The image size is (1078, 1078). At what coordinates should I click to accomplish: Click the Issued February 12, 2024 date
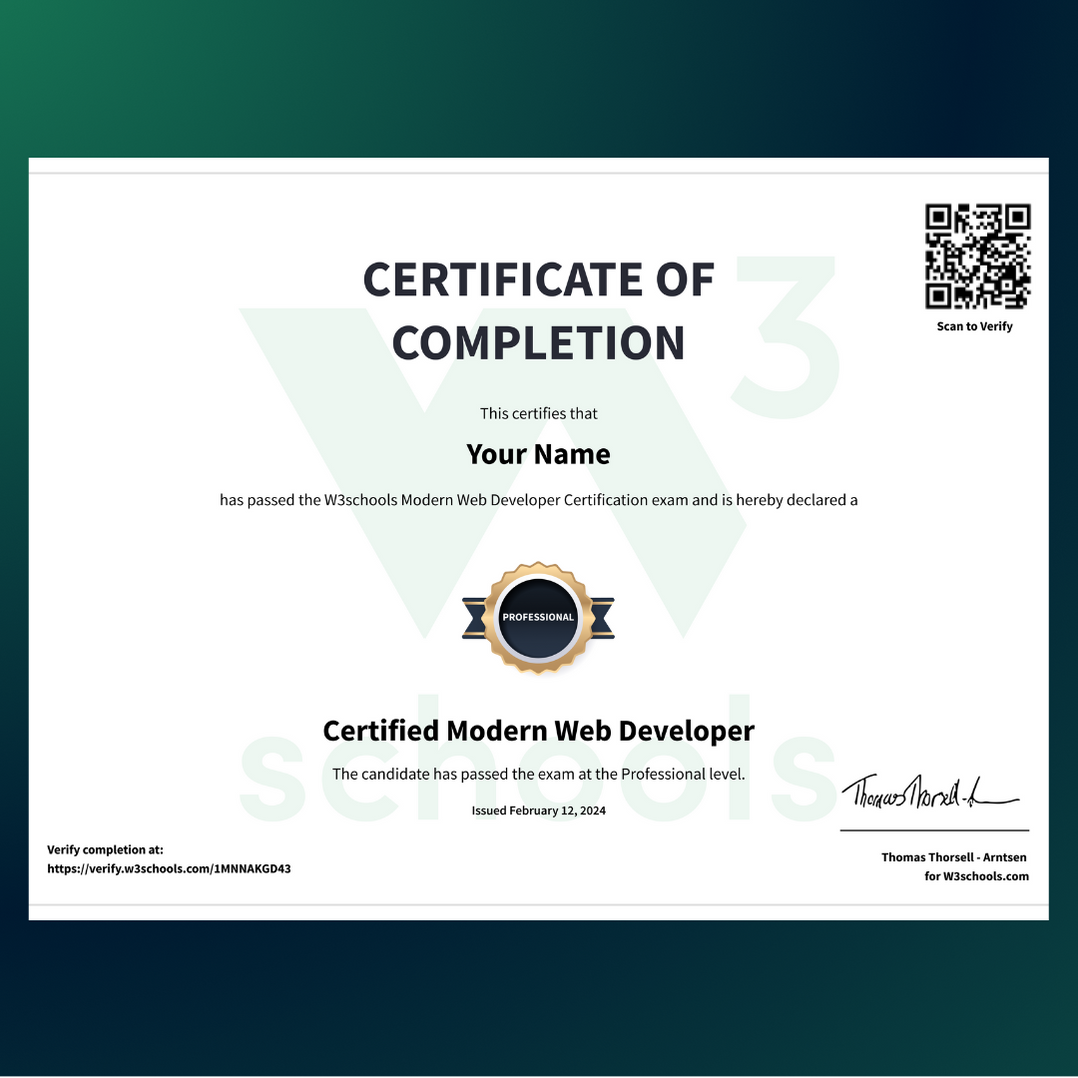(538, 811)
